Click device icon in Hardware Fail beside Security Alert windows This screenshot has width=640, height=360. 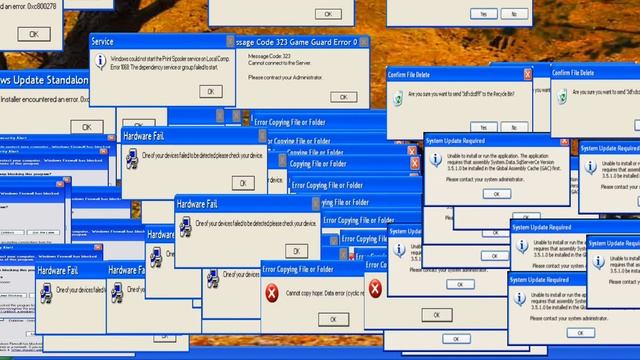pos(46,293)
